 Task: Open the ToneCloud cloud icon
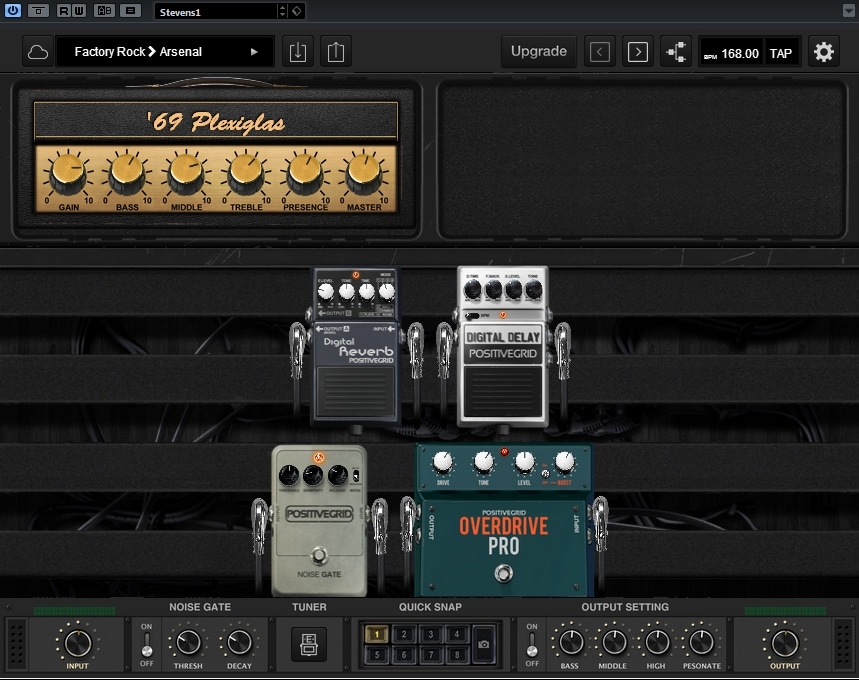(x=38, y=52)
